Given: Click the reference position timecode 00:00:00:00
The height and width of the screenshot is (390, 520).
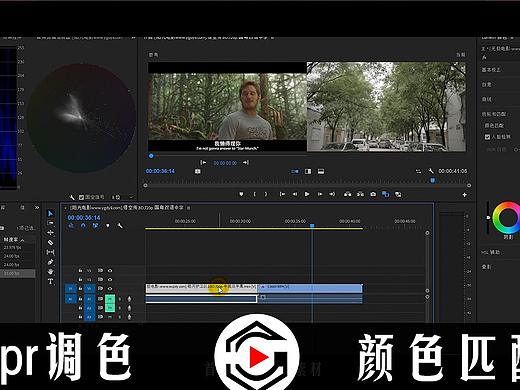Looking at the screenshot, I should (x=225, y=163).
